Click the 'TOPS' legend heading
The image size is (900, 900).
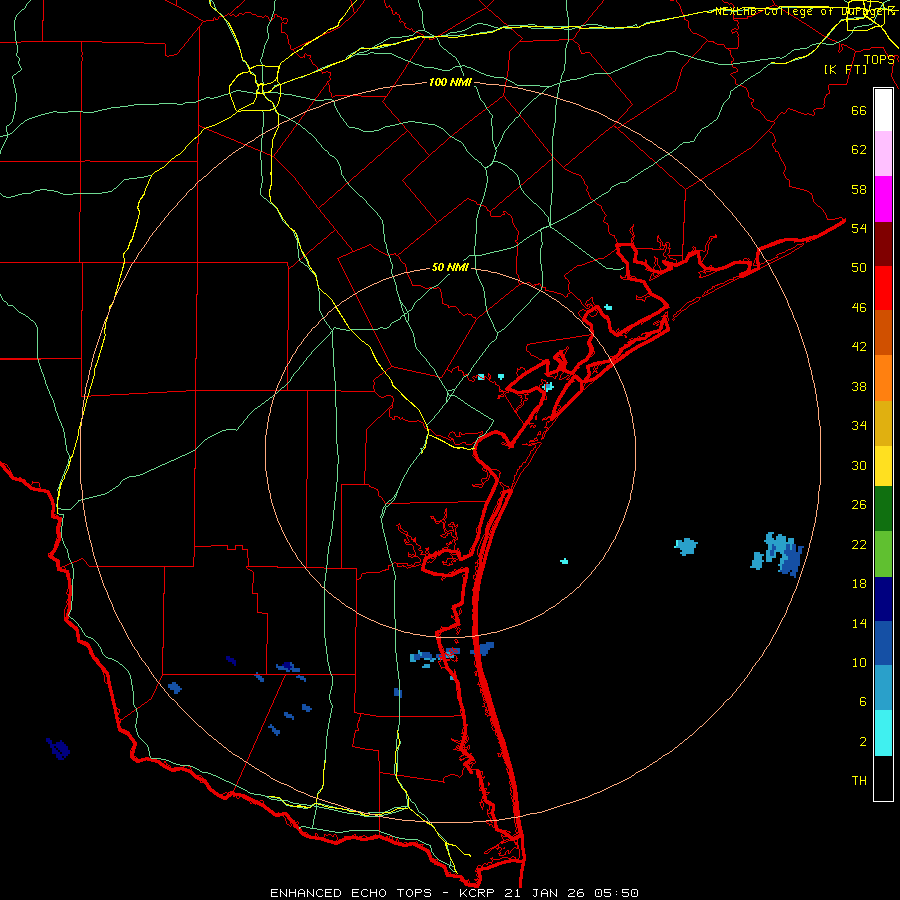(x=878, y=59)
